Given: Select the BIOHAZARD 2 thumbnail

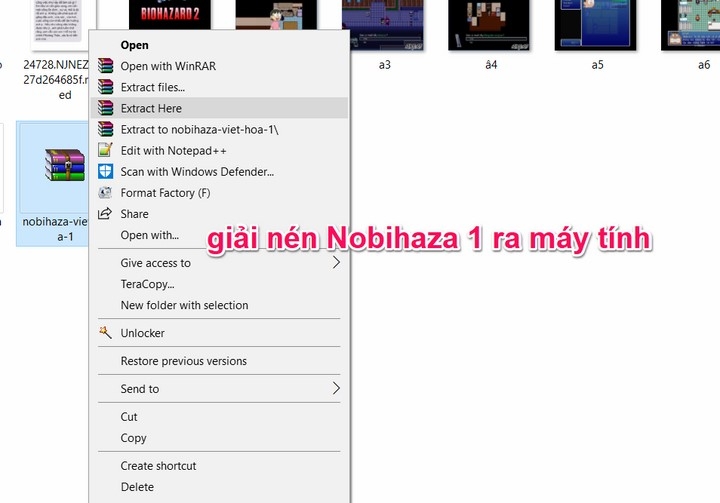Looking at the screenshot, I should tap(170, 15).
